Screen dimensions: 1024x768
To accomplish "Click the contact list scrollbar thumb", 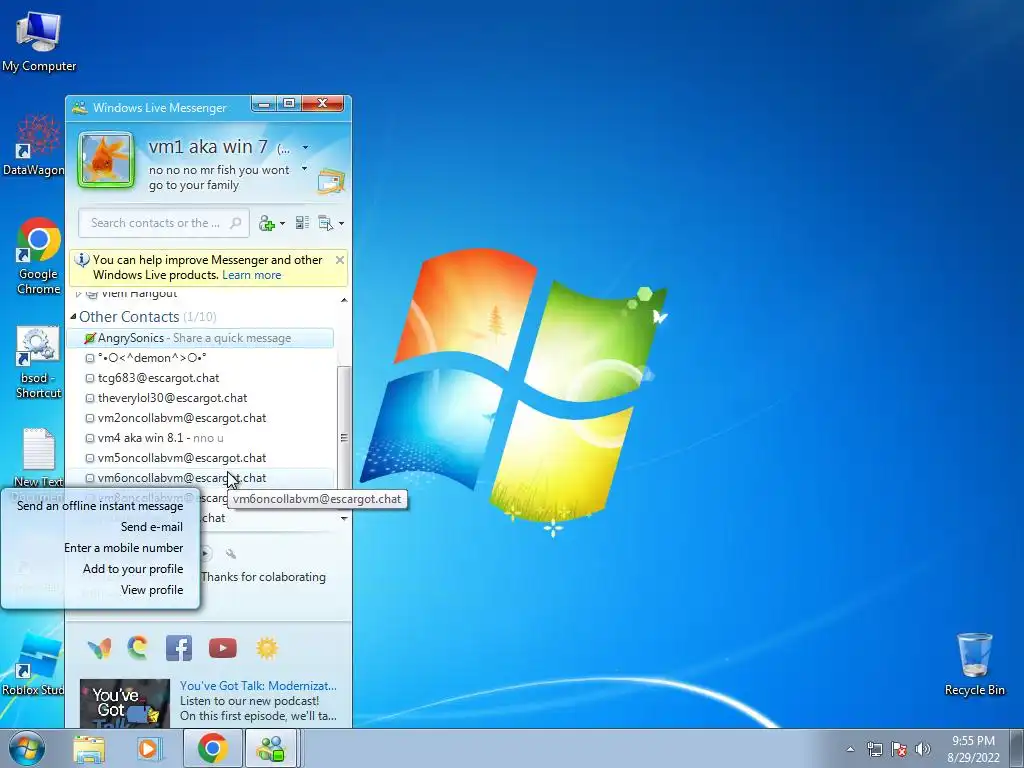I will click(344, 438).
